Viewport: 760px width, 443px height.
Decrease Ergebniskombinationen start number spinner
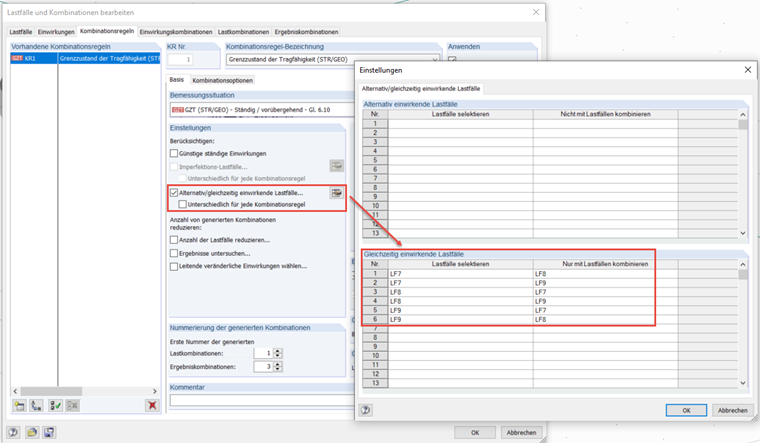277,369
